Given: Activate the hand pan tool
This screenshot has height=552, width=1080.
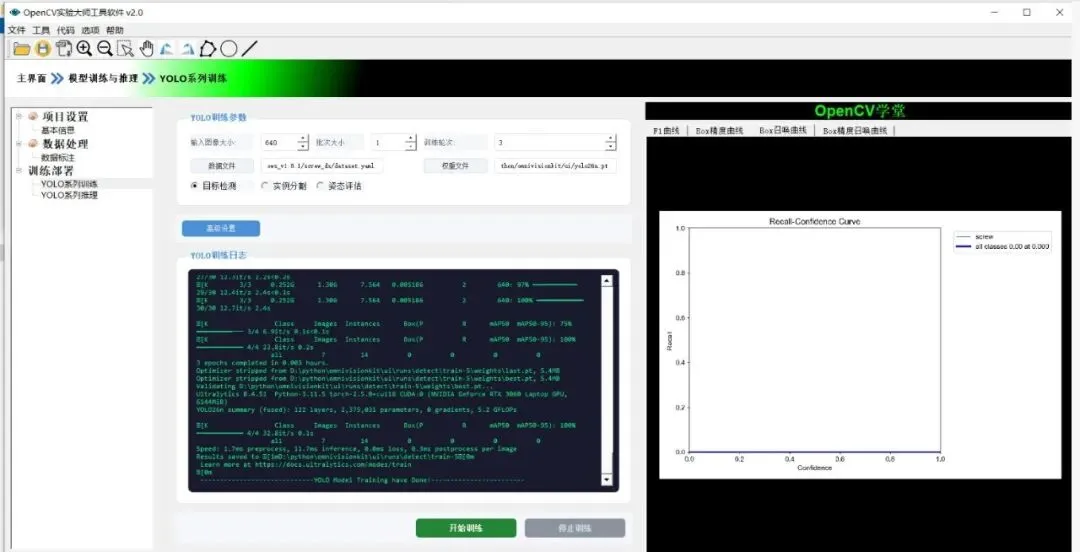Looking at the screenshot, I should [x=146, y=48].
